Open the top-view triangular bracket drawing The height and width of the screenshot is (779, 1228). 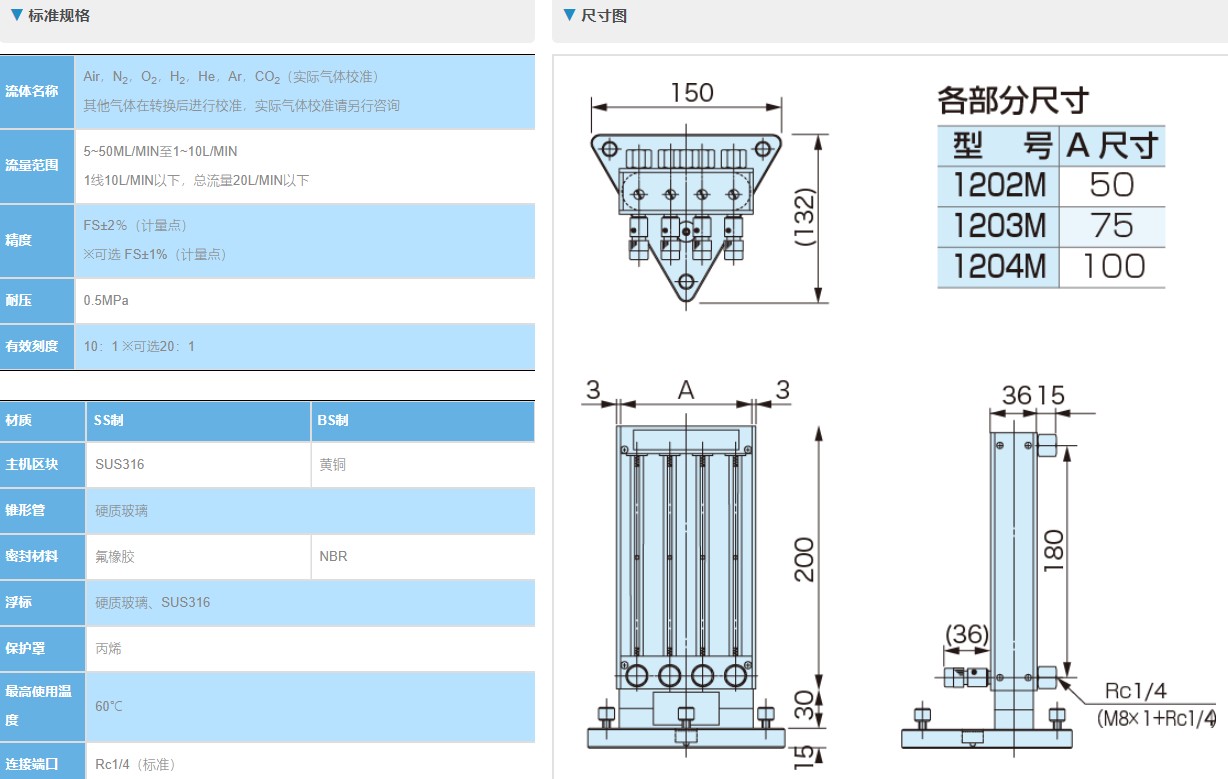point(686,210)
